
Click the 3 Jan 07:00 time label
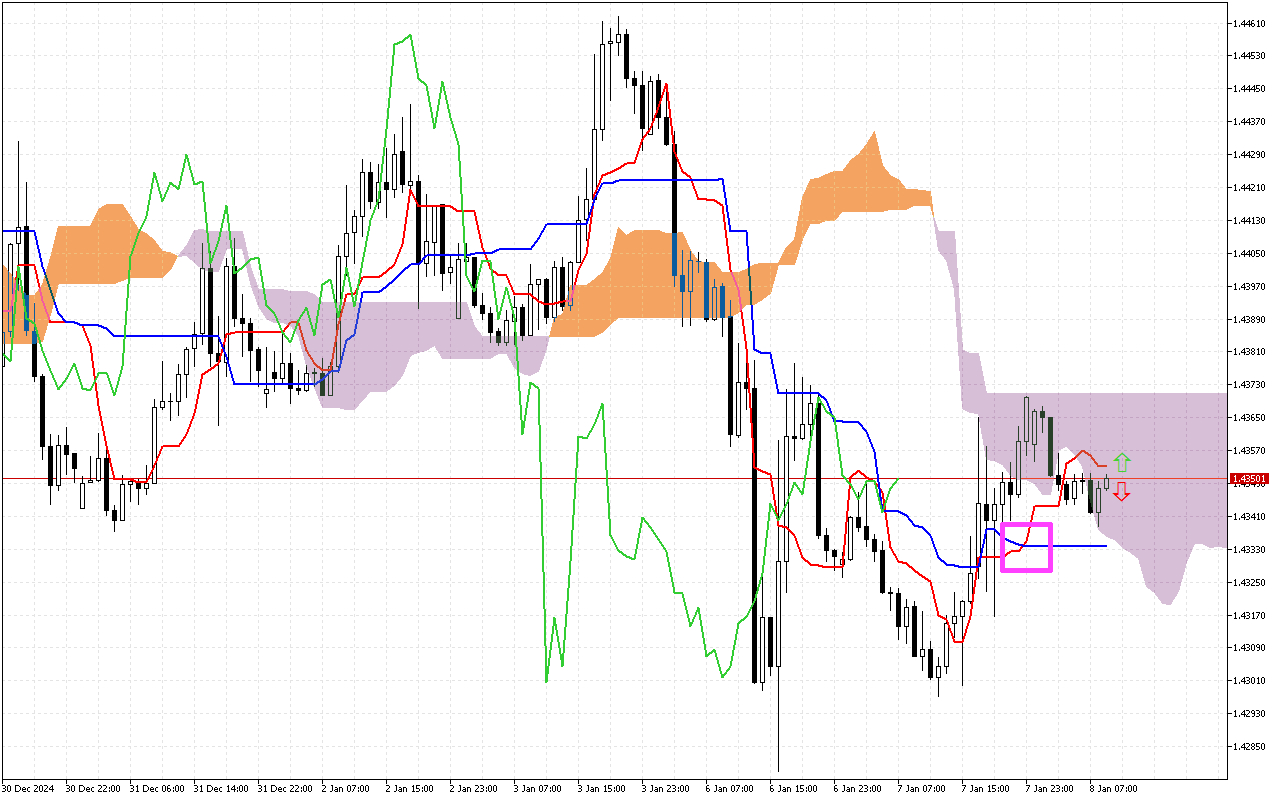pos(538,789)
